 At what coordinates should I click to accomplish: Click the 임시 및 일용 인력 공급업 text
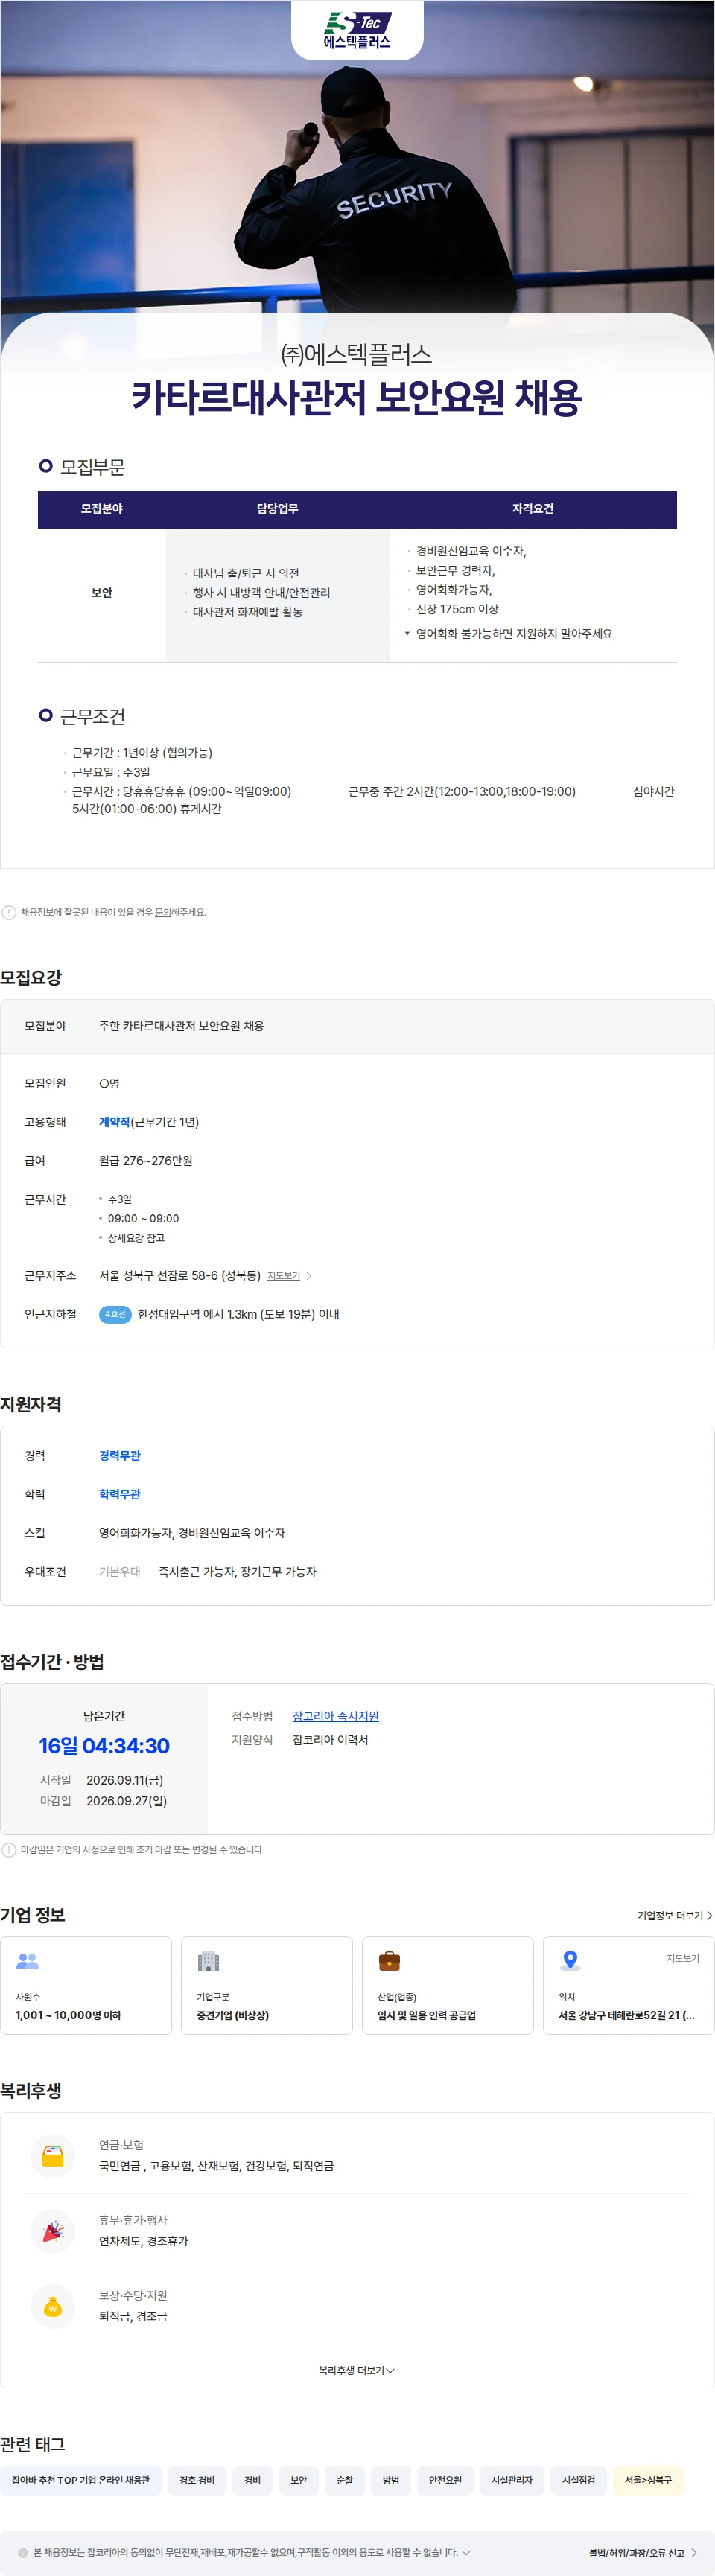click(x=426, y=2015)
